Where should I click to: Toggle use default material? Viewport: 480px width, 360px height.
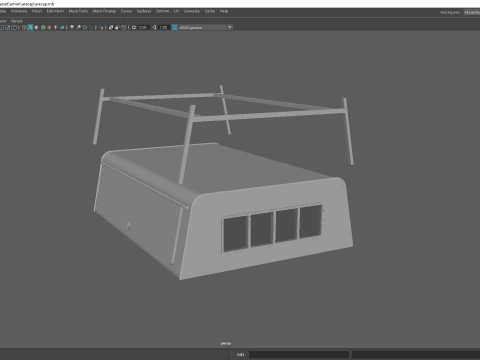pos(37,27)
